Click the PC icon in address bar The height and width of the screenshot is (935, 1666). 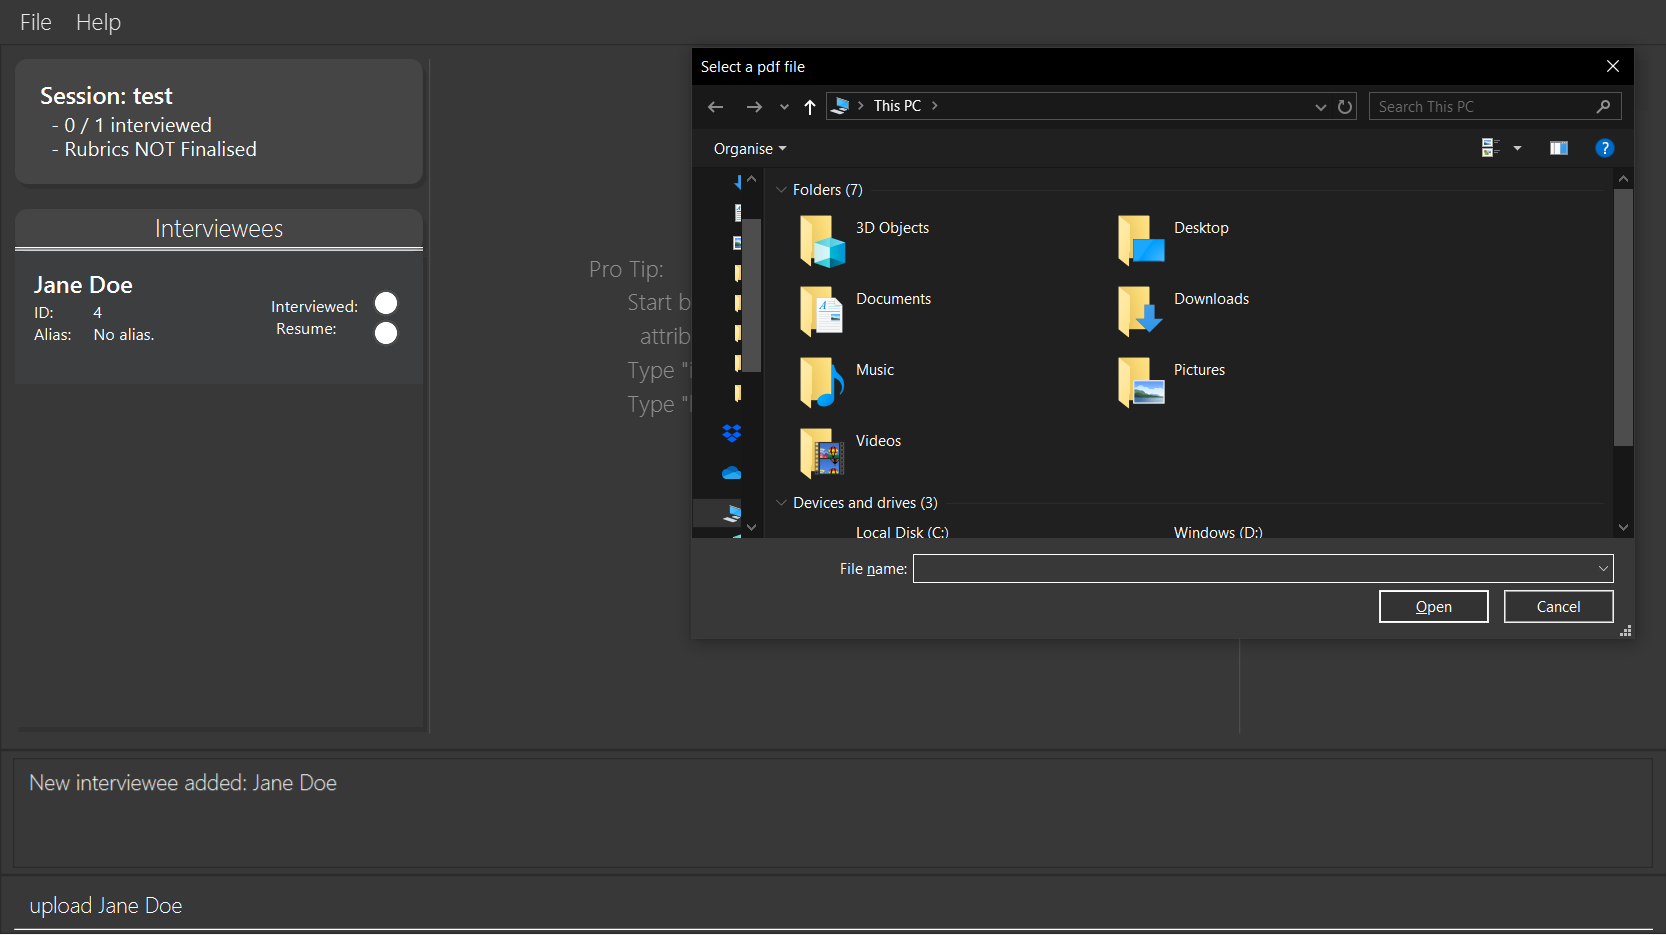841,106
